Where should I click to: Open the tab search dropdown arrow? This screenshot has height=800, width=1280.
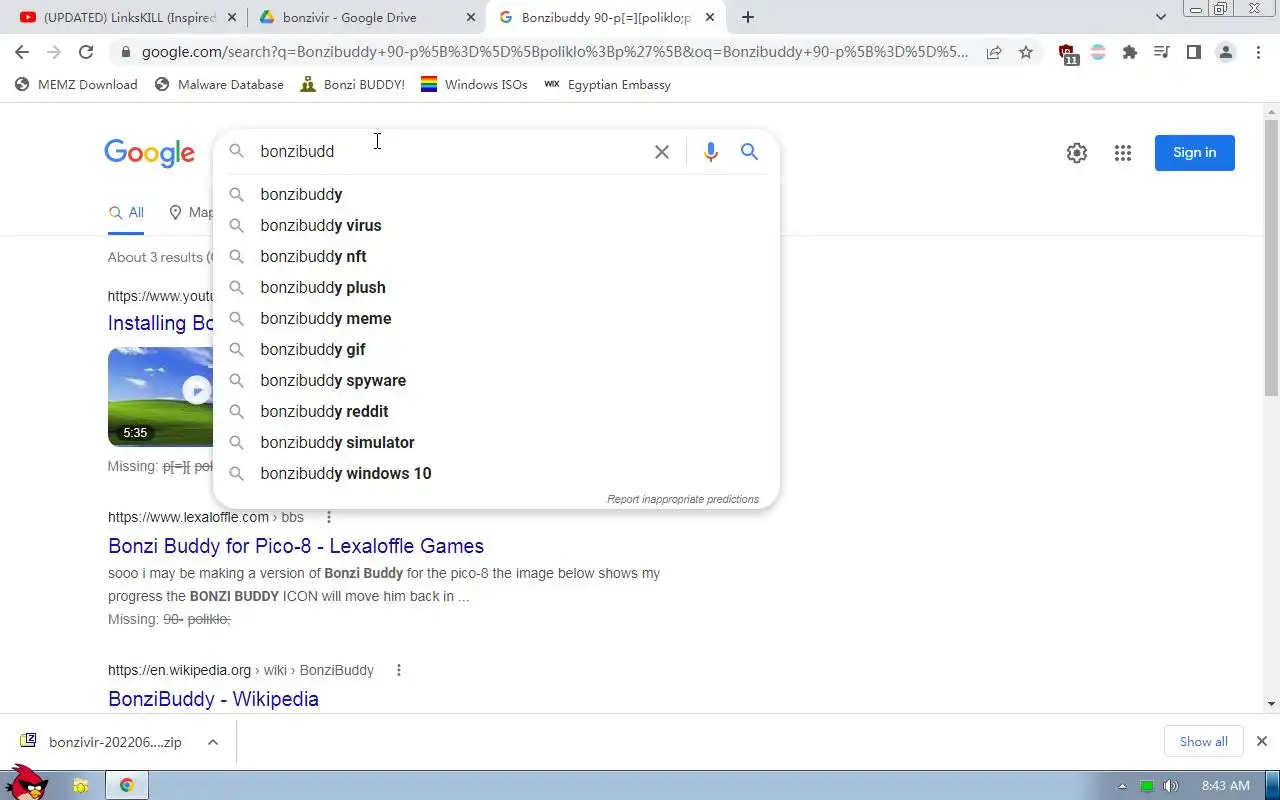1161,17
